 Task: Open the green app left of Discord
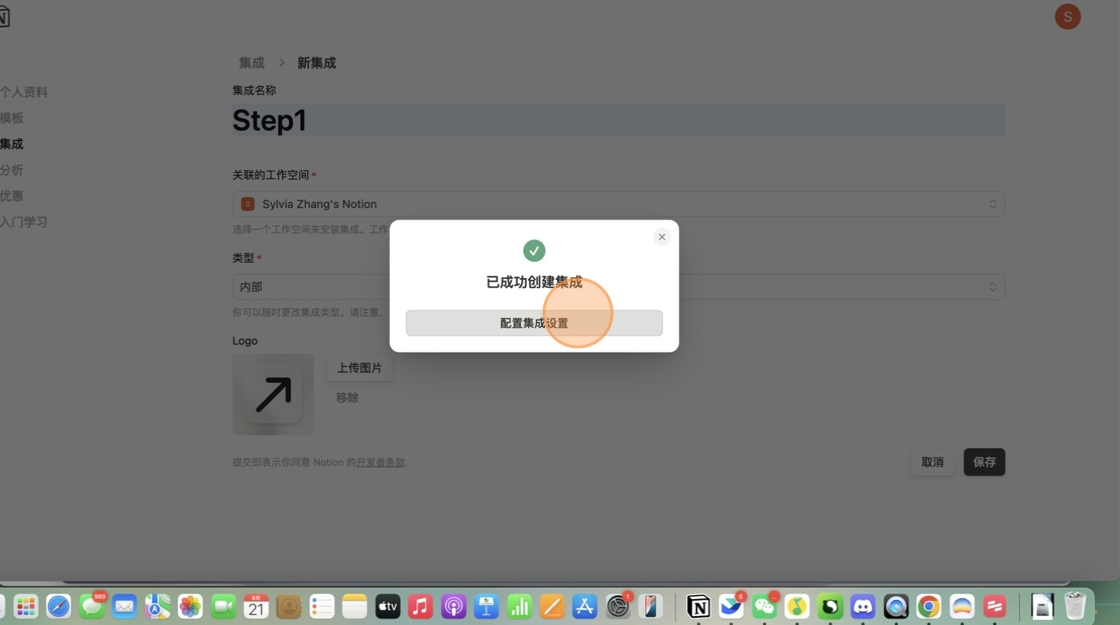830,607
